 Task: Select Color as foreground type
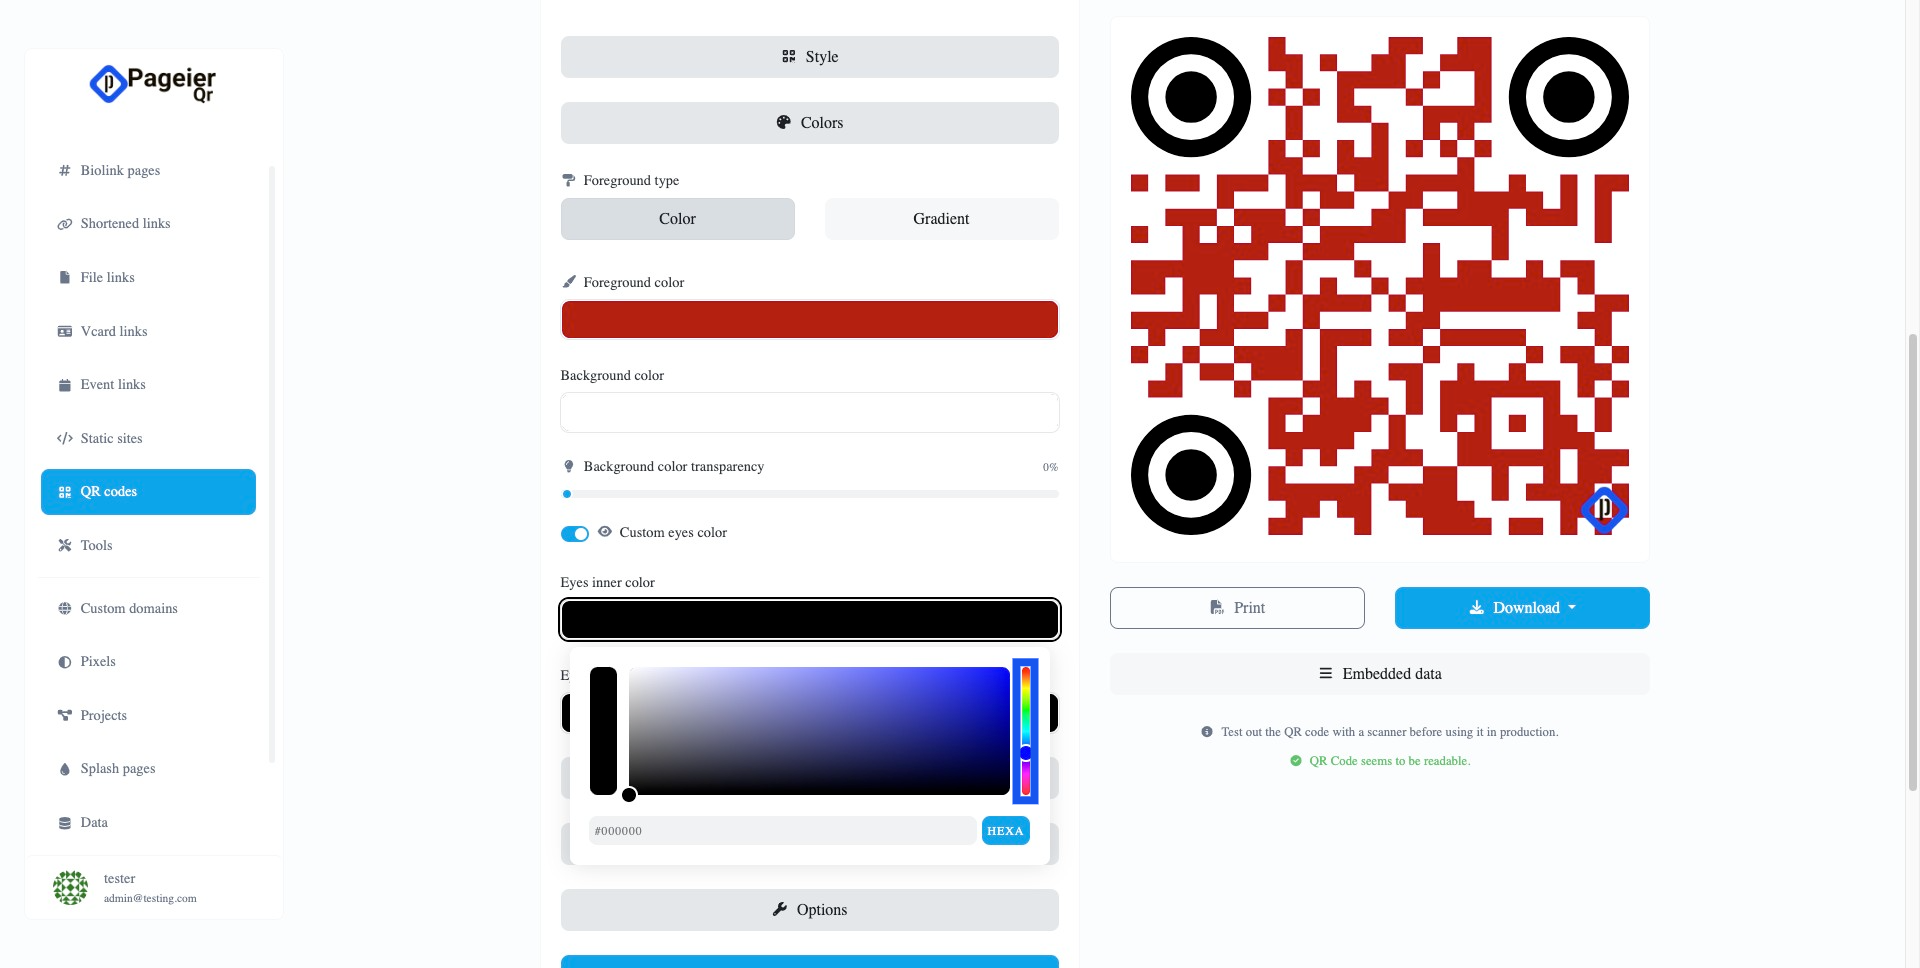click(x=678, y=219)
